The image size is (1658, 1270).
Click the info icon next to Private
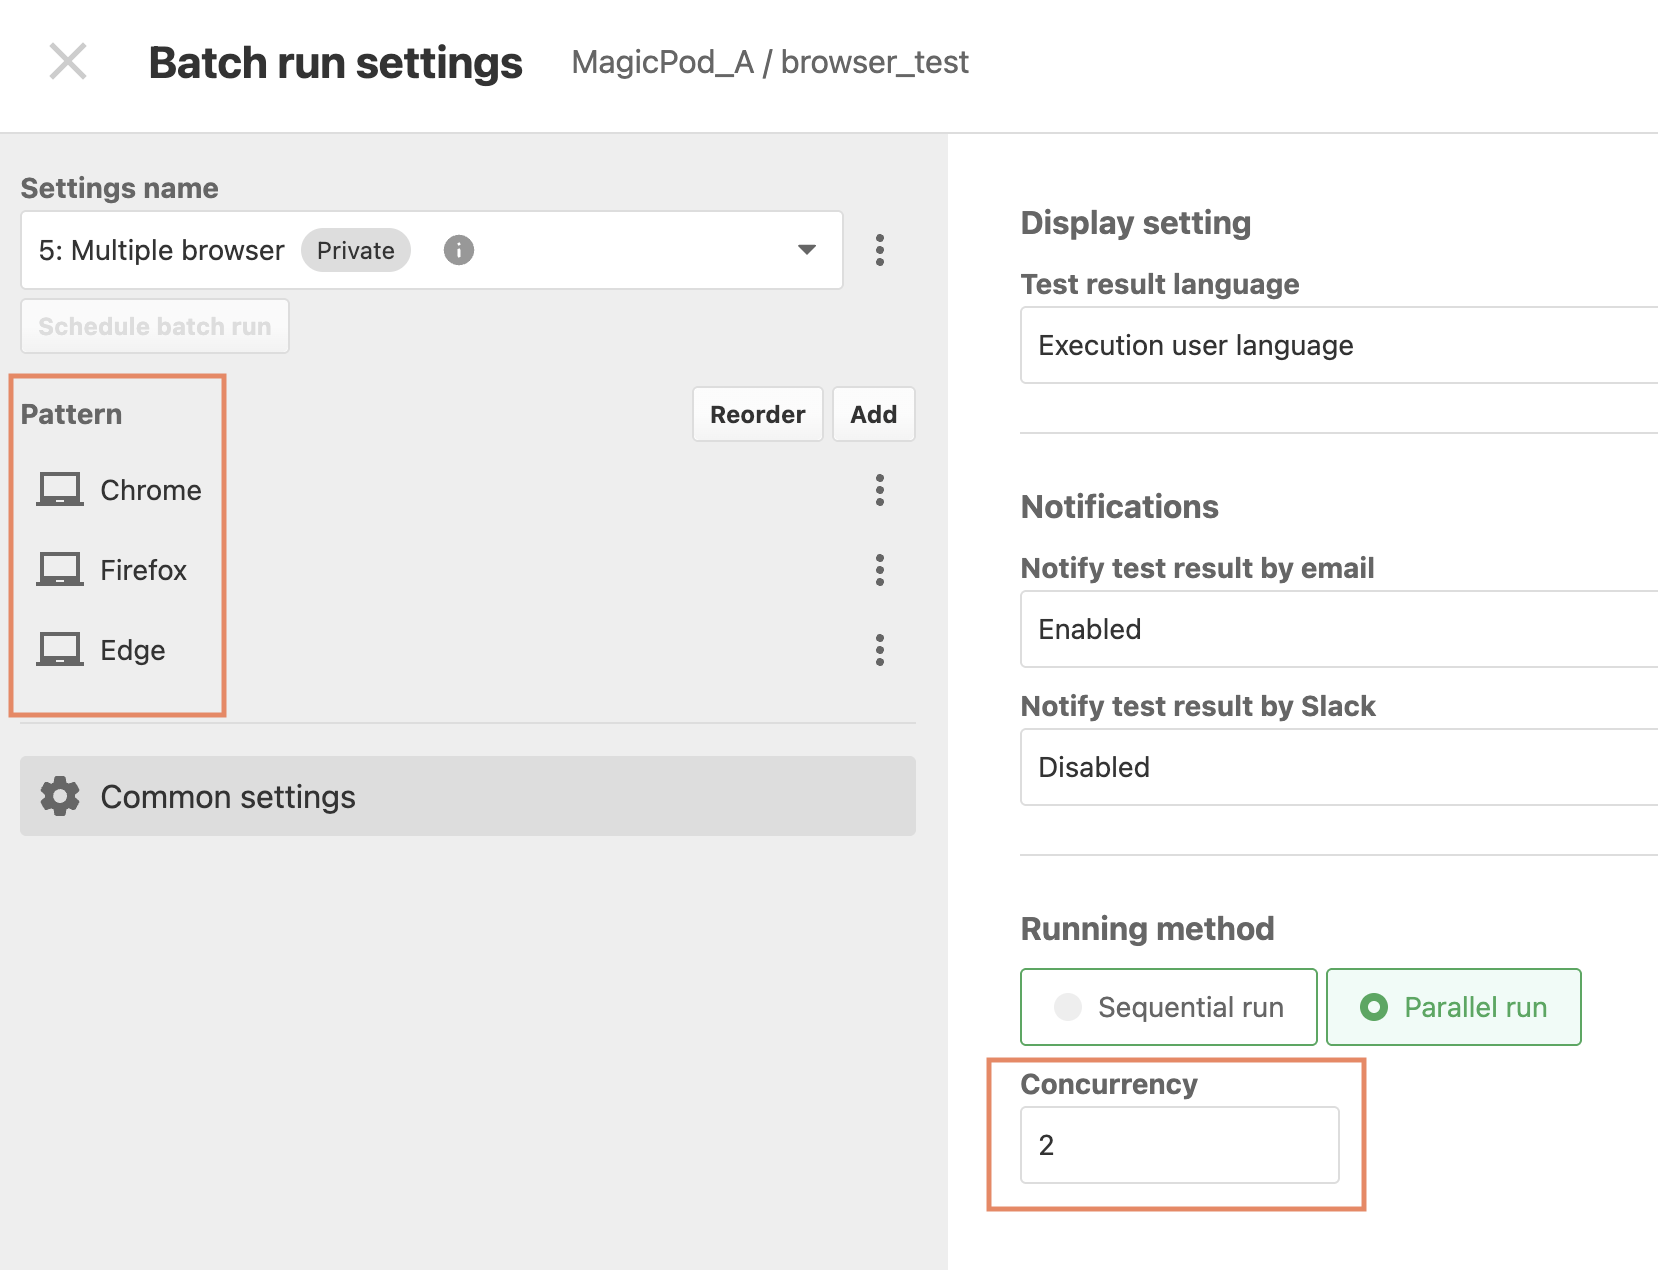(x=459, y=250)
